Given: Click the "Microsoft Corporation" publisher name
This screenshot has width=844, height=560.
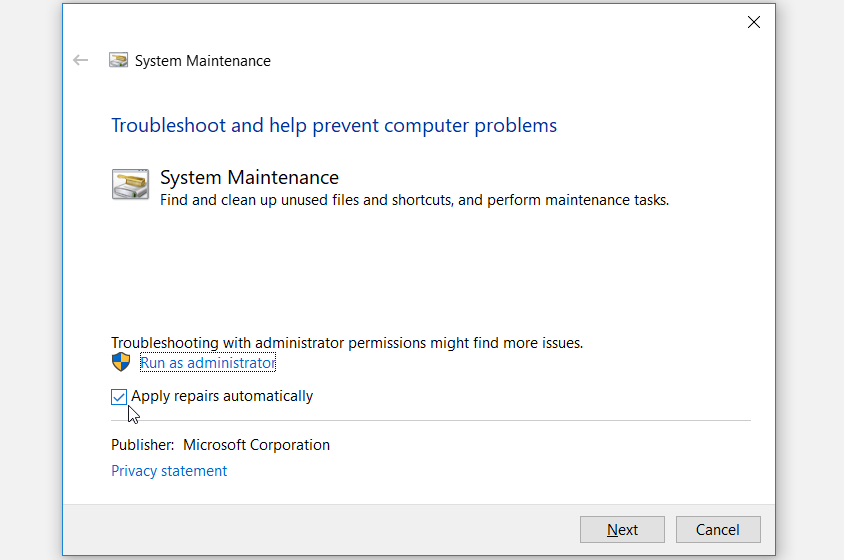Looking at the screenshot, I should point(256,445).
